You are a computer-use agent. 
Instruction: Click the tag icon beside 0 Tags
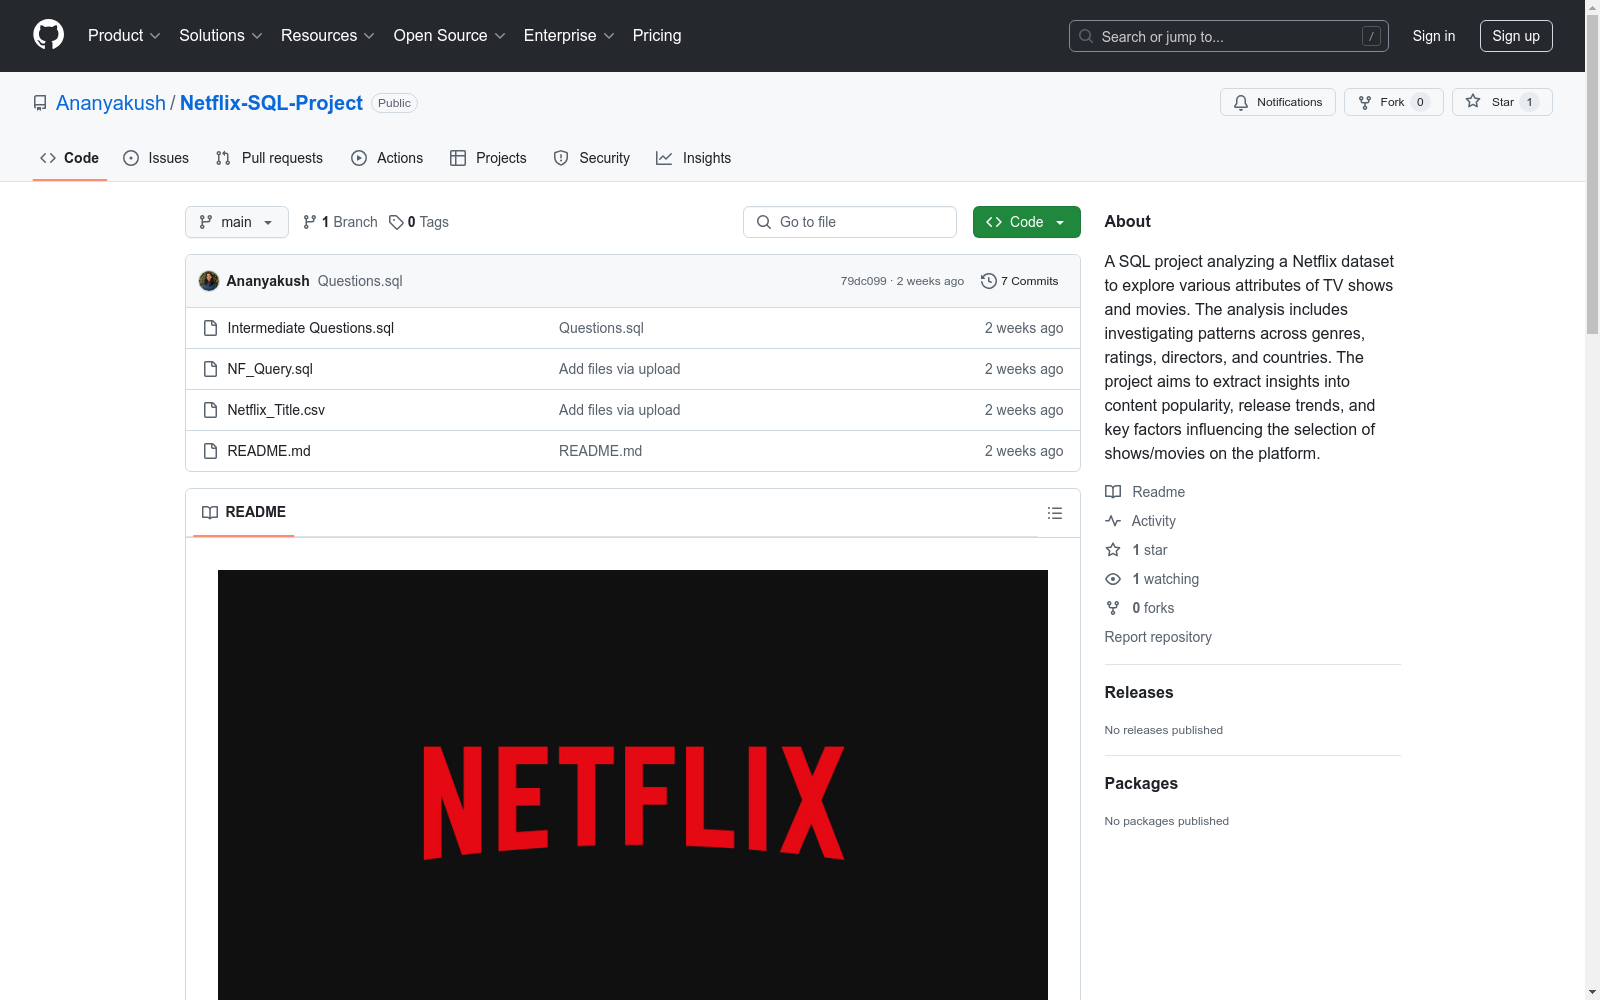[x=396, y=222]
